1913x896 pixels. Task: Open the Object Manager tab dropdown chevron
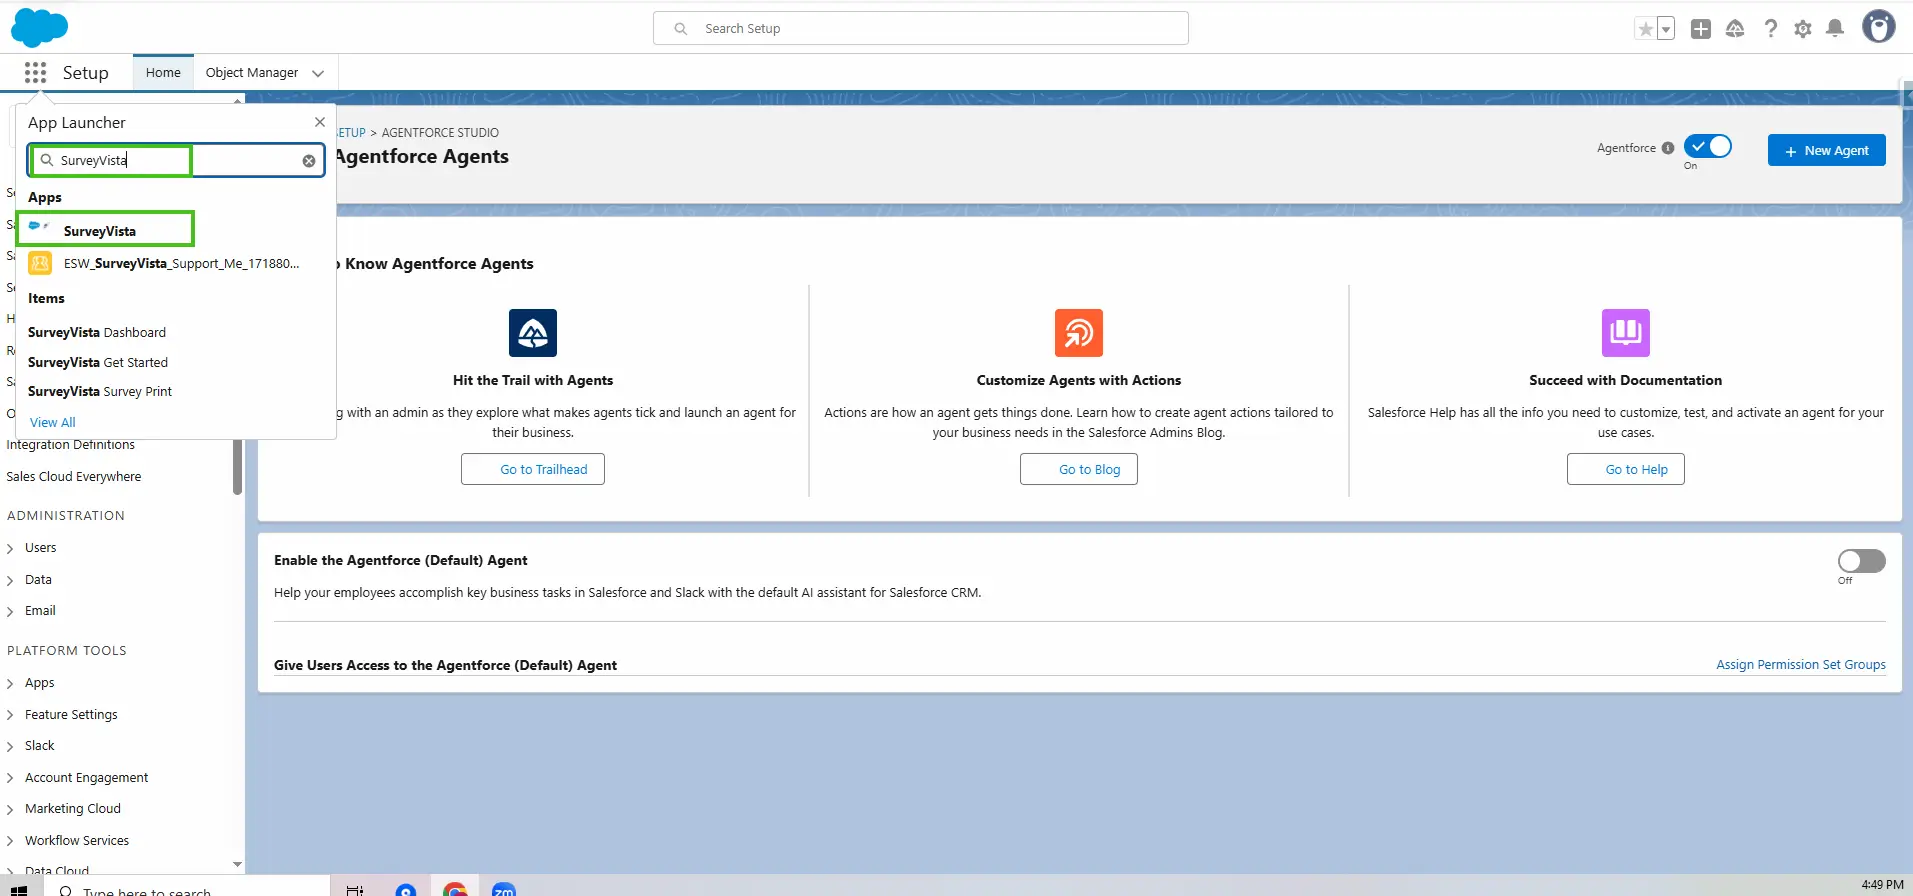click(318, 73)
